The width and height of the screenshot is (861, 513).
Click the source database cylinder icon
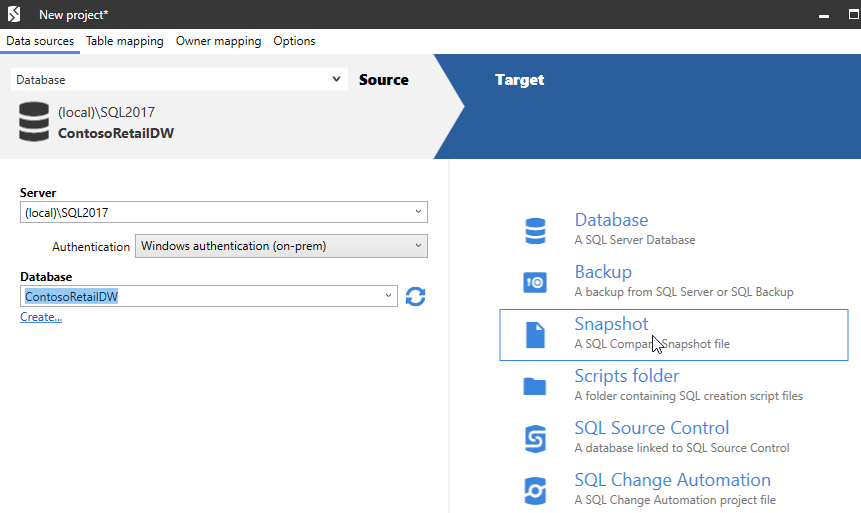tap(33, 122)
